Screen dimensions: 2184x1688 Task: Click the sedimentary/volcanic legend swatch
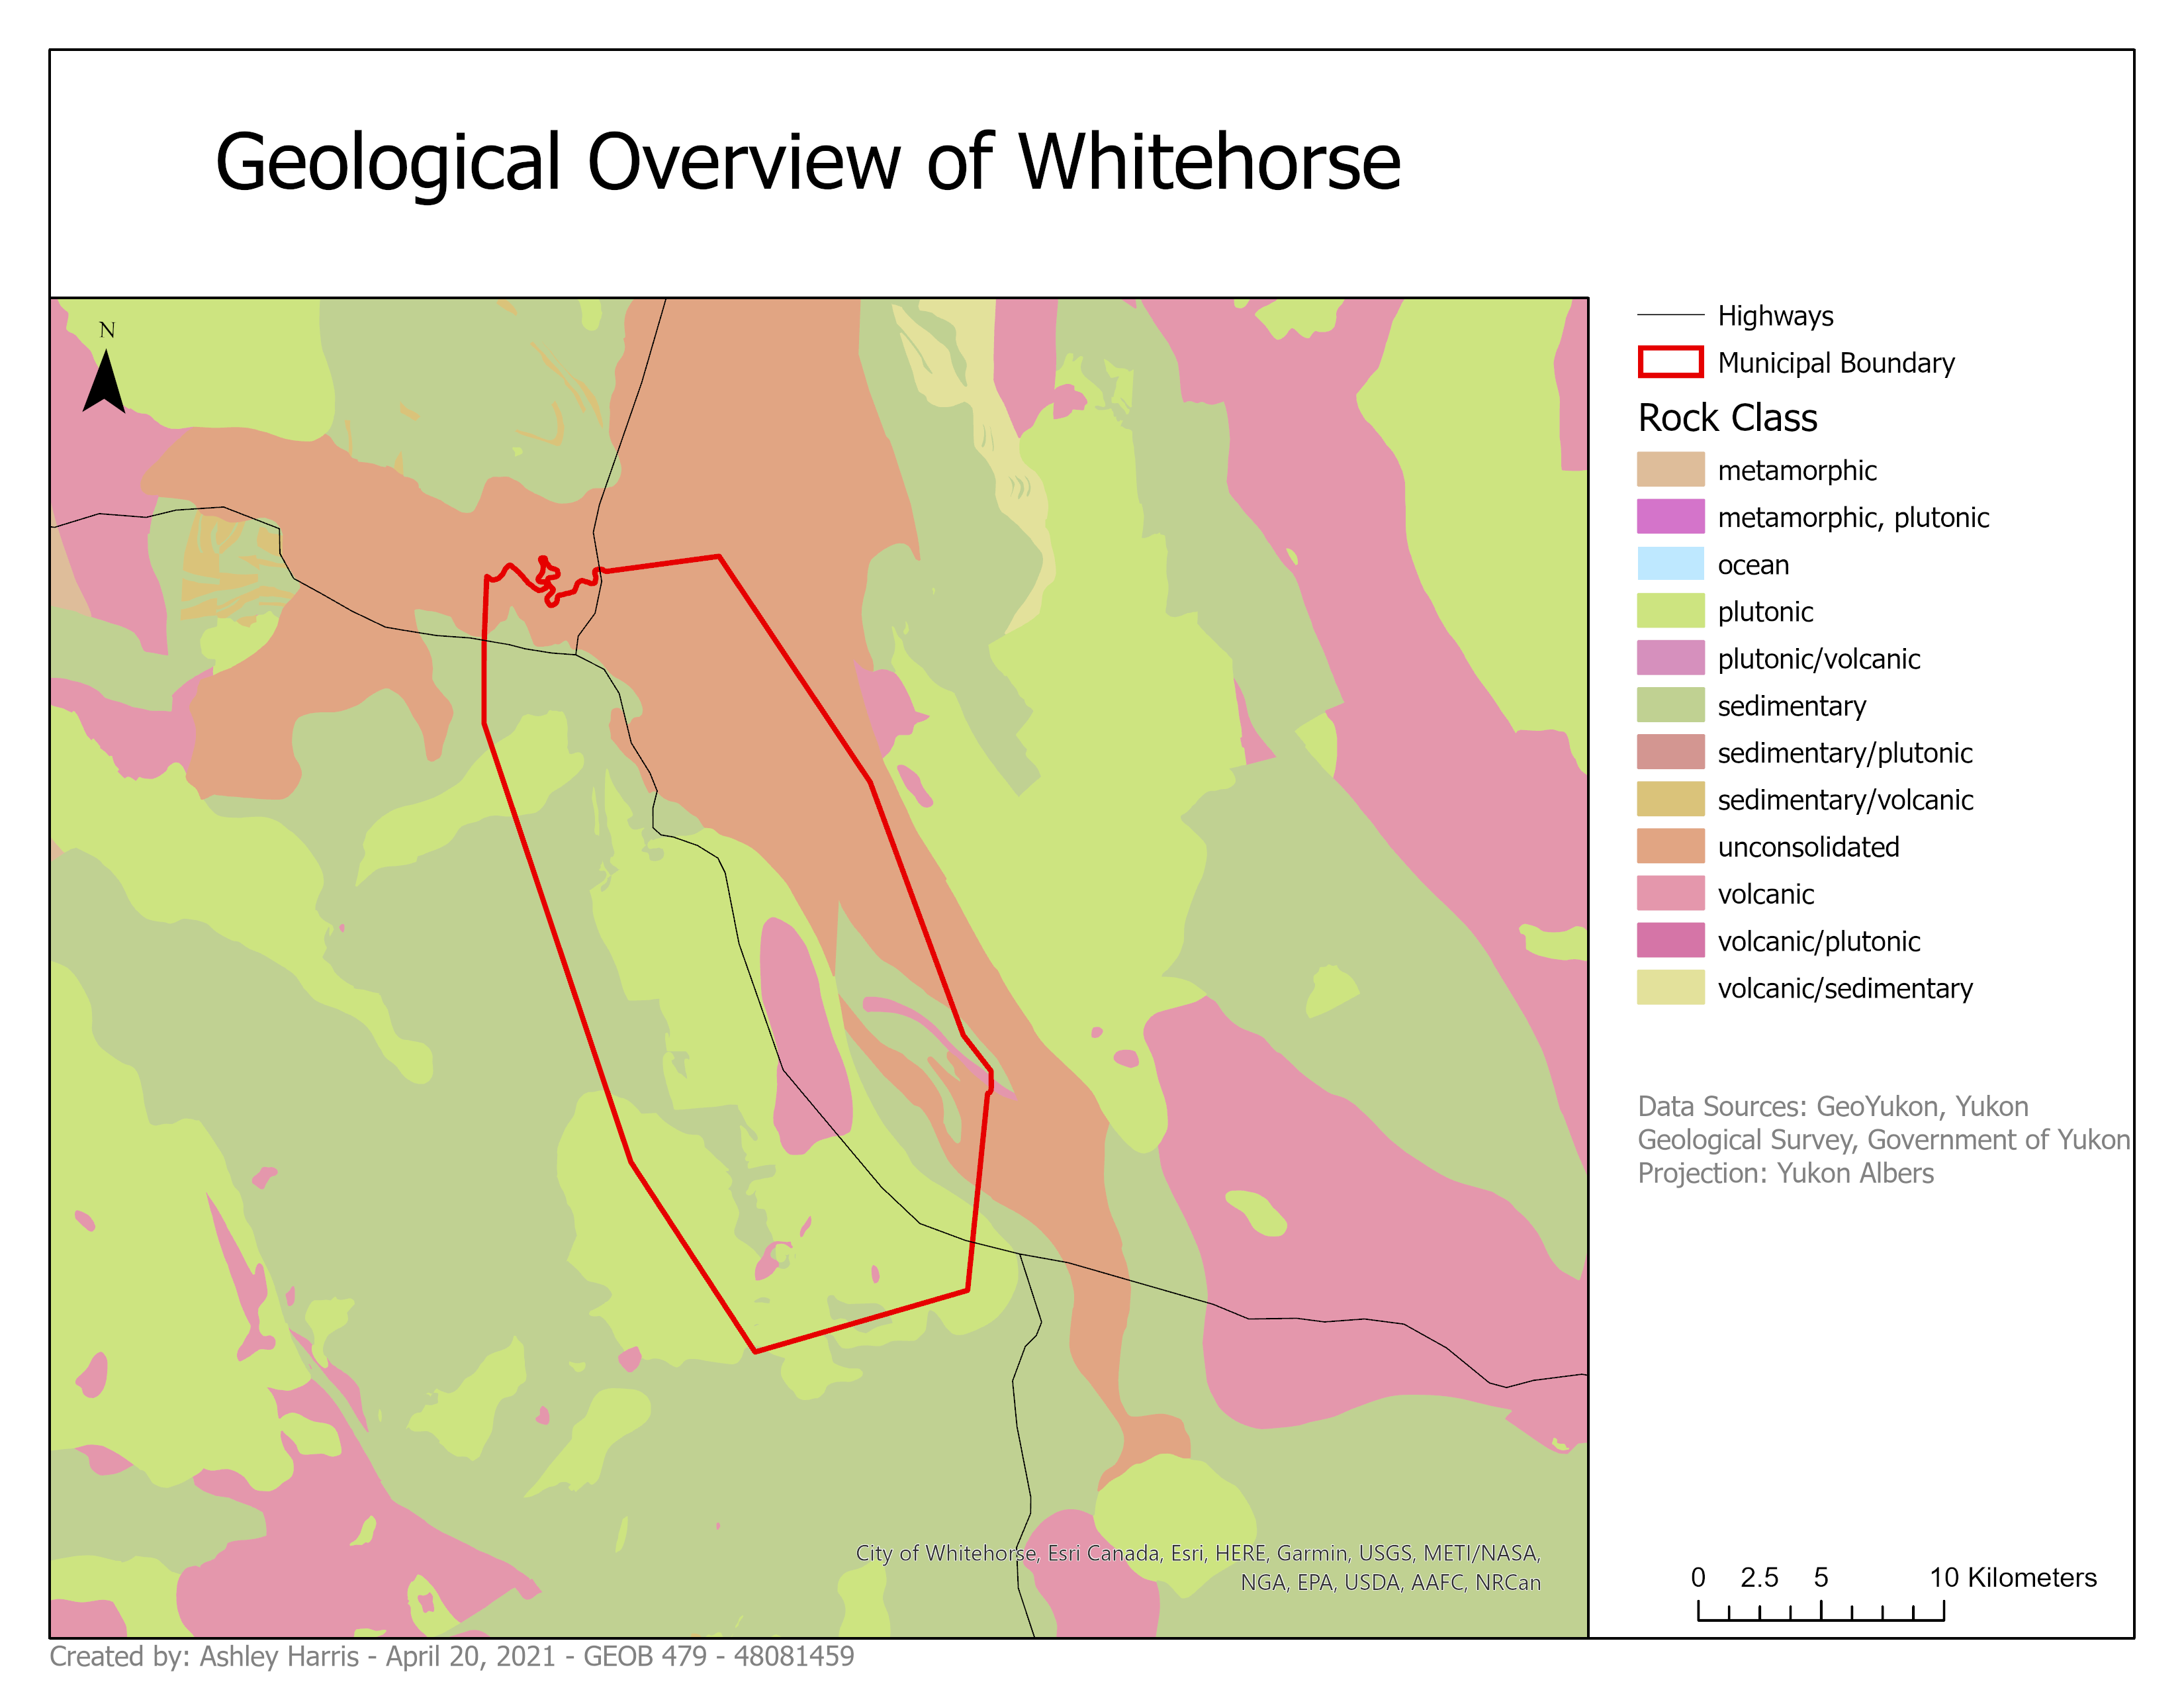click(1669, 799)
